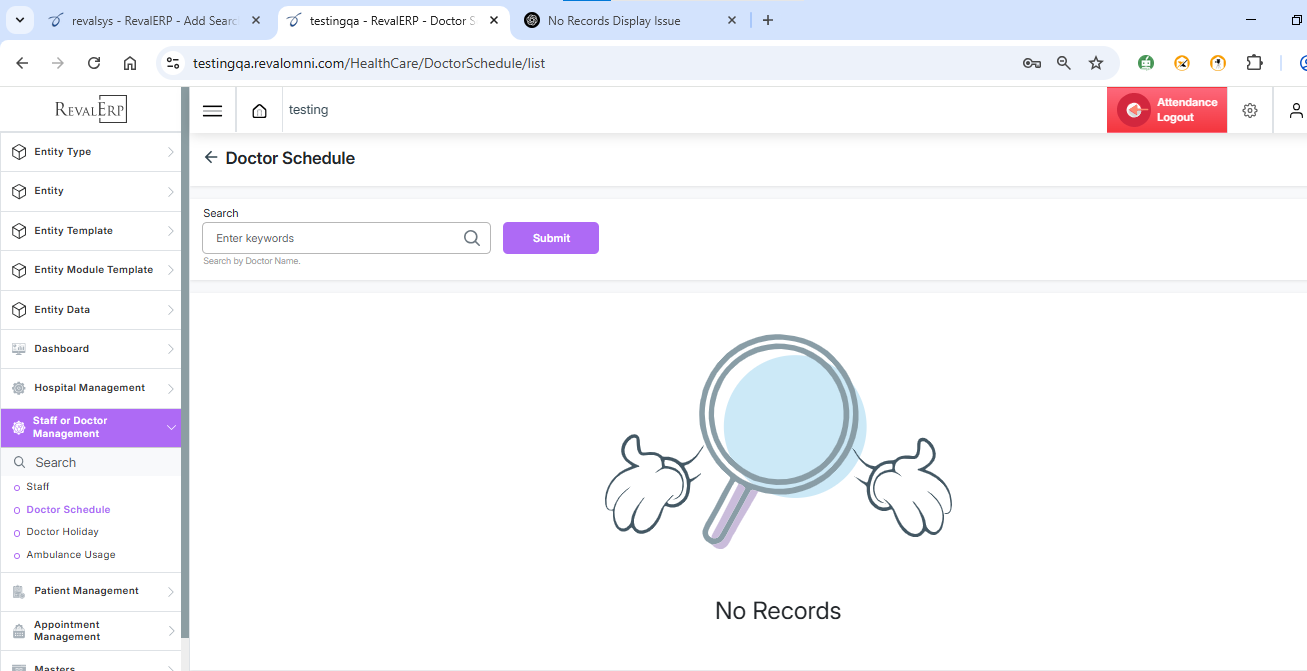The width and height of the screenshot is (1307, 671).
Task: Click the Enter keywords search field
Action: click(x=335, y=238)
